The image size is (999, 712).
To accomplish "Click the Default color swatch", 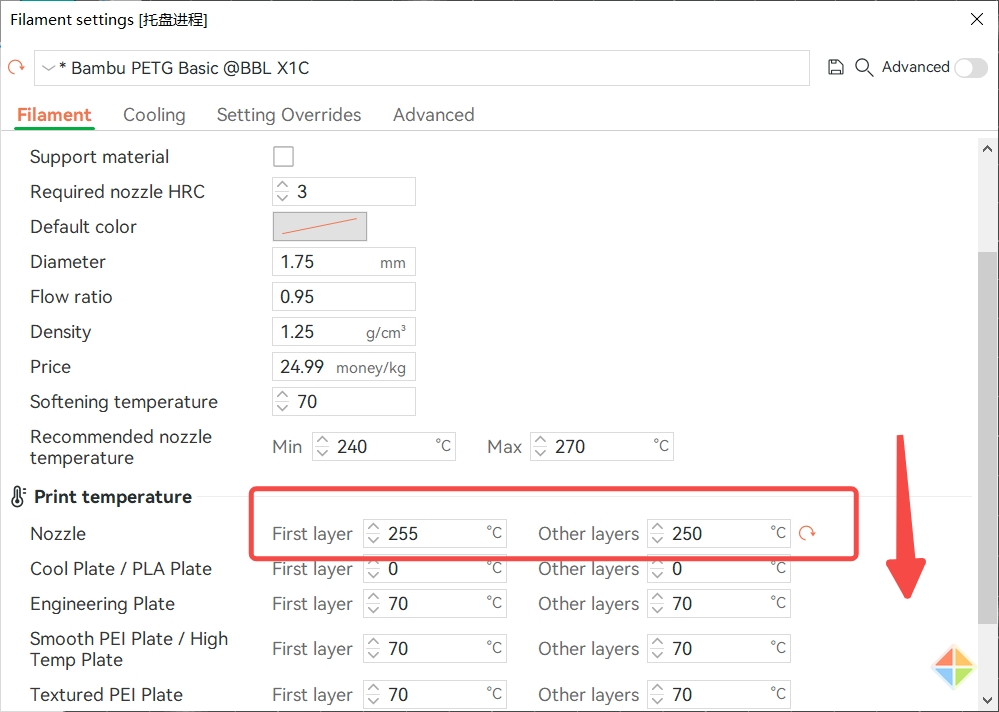I will (320, 227).
